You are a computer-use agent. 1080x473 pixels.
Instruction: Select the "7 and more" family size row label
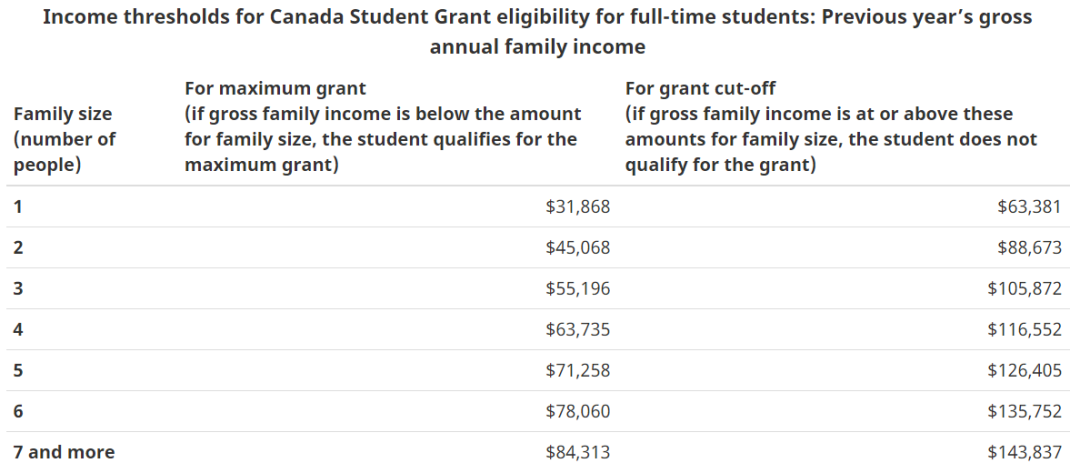[x=64, y=452]
